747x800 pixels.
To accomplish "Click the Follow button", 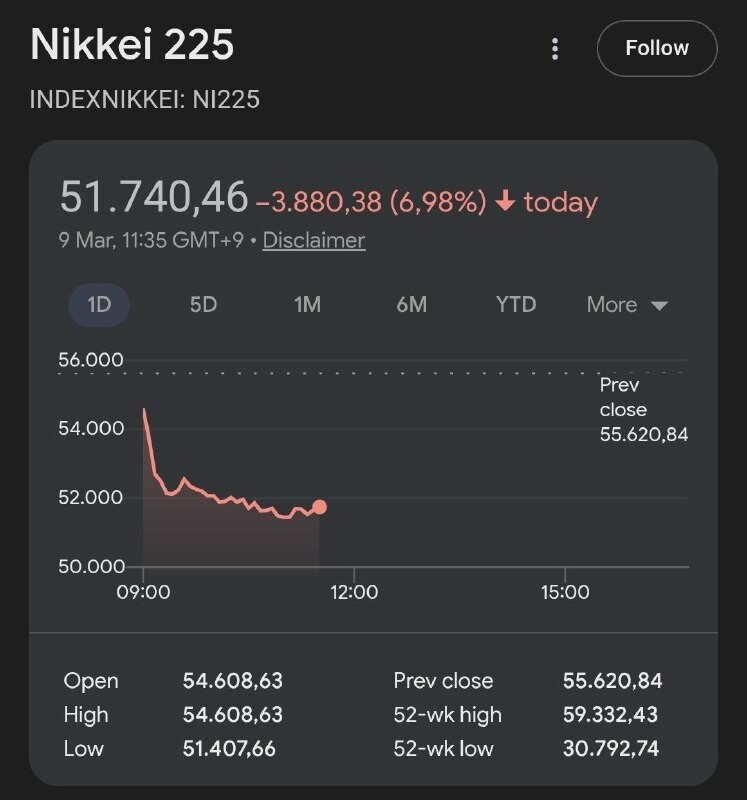I will coord(656,48).
